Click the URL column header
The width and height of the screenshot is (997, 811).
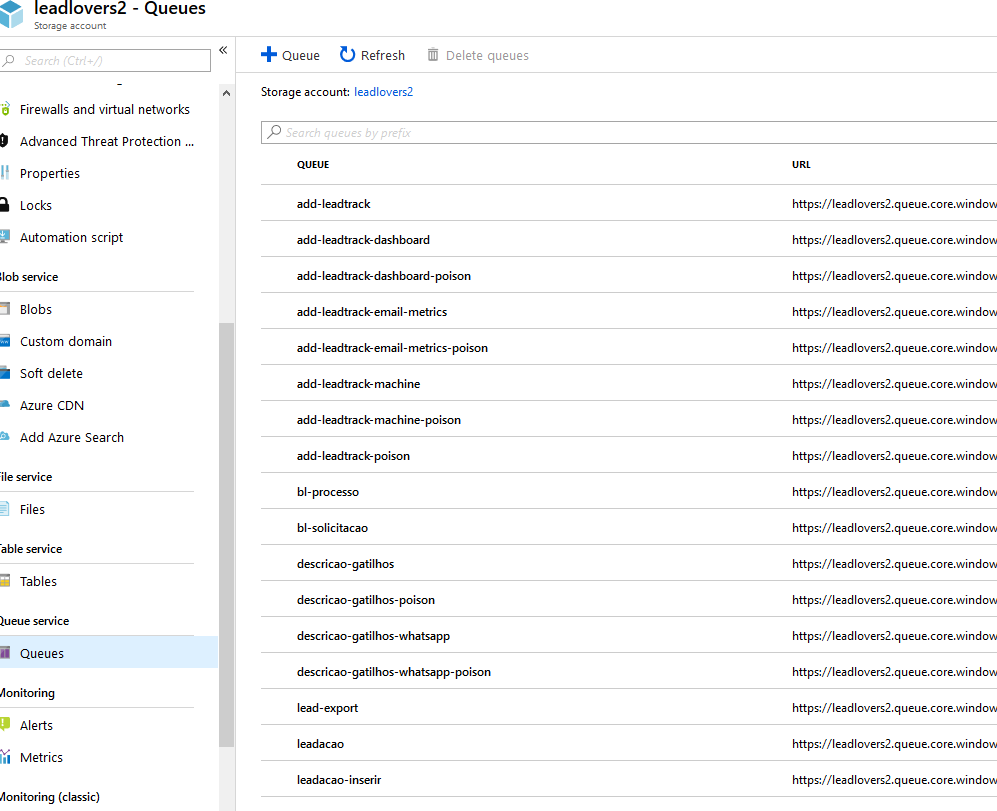pos(801,164)
